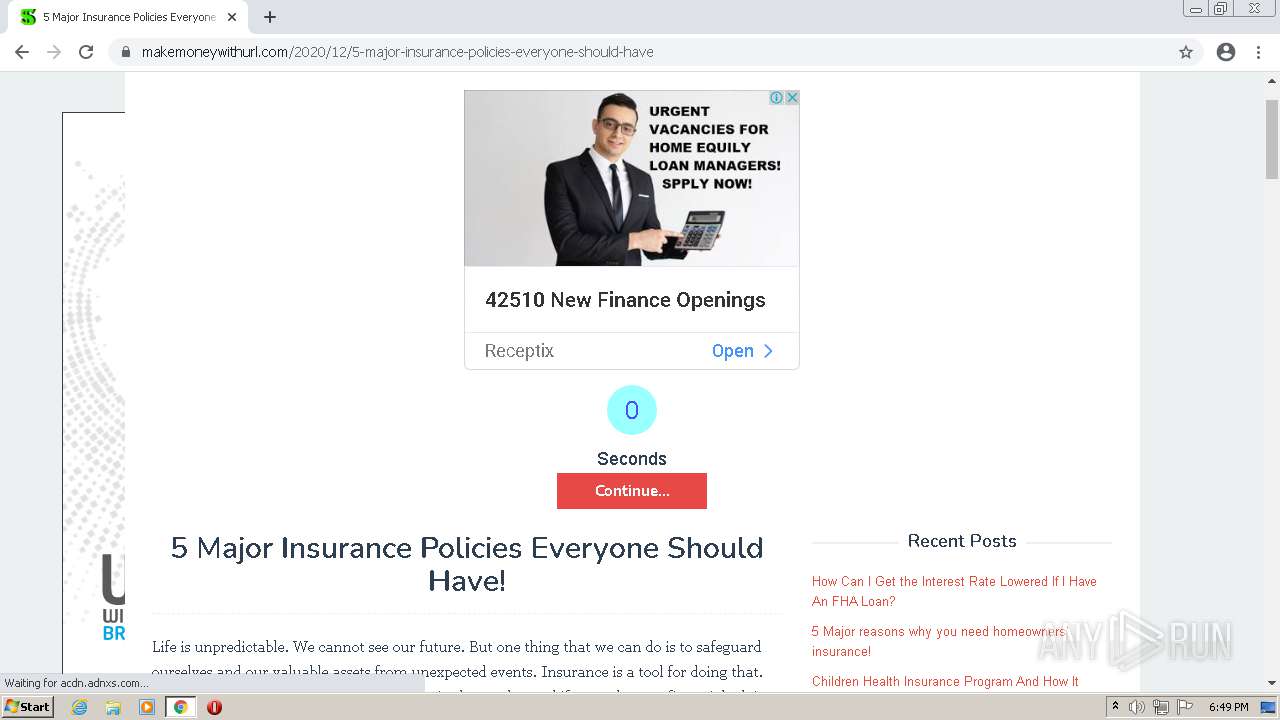Show hidden system tray icons

point(1115,707)
